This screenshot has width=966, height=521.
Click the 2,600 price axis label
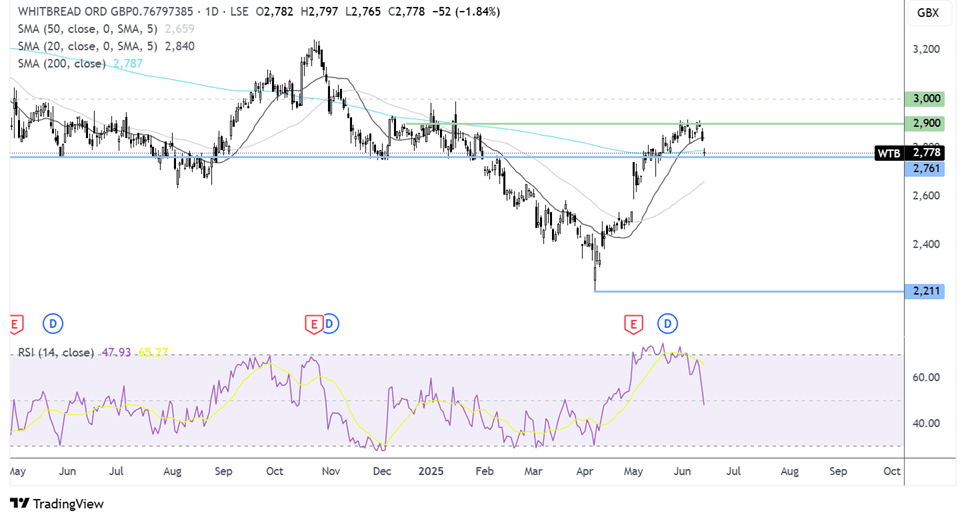coord(926,196)
